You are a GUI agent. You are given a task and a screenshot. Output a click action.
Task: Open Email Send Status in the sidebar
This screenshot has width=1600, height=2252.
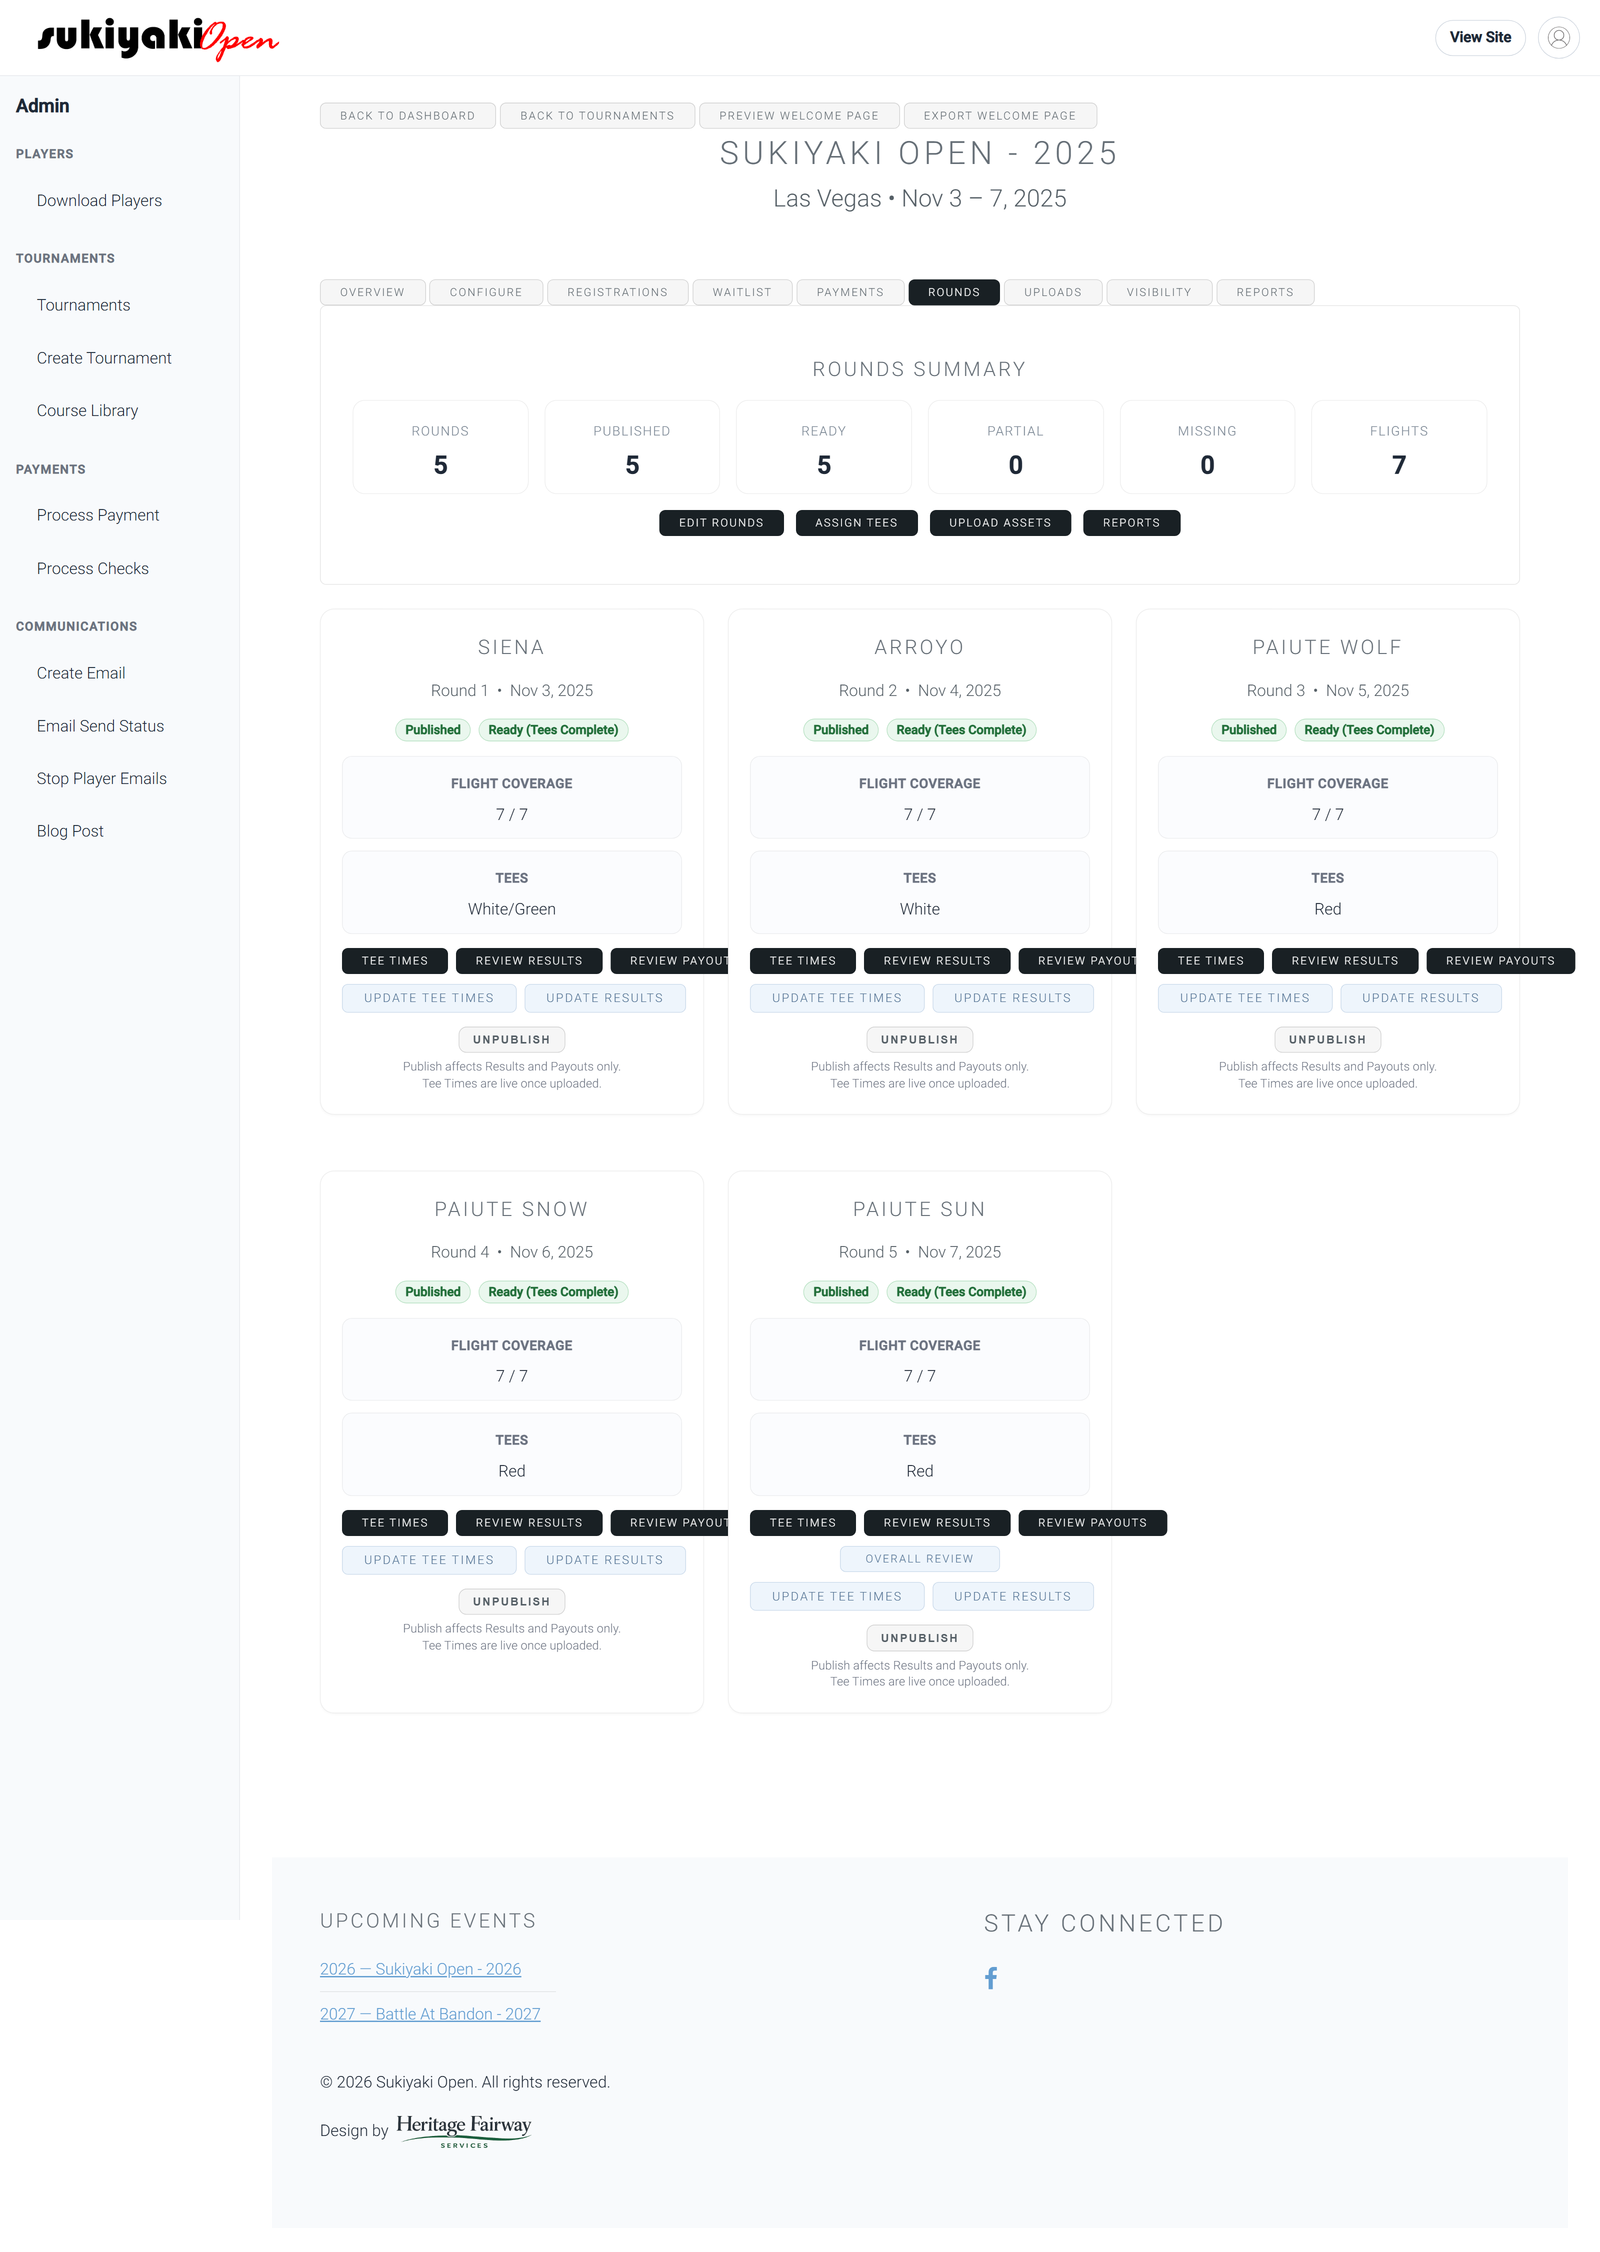point(100,726)
